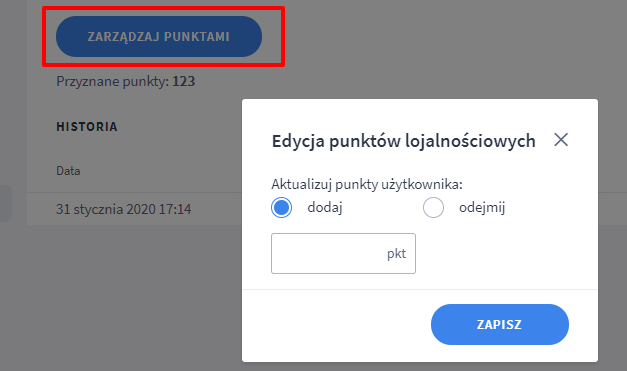
Task: Click the Przyznane punkty label
Action: (112, 82)
